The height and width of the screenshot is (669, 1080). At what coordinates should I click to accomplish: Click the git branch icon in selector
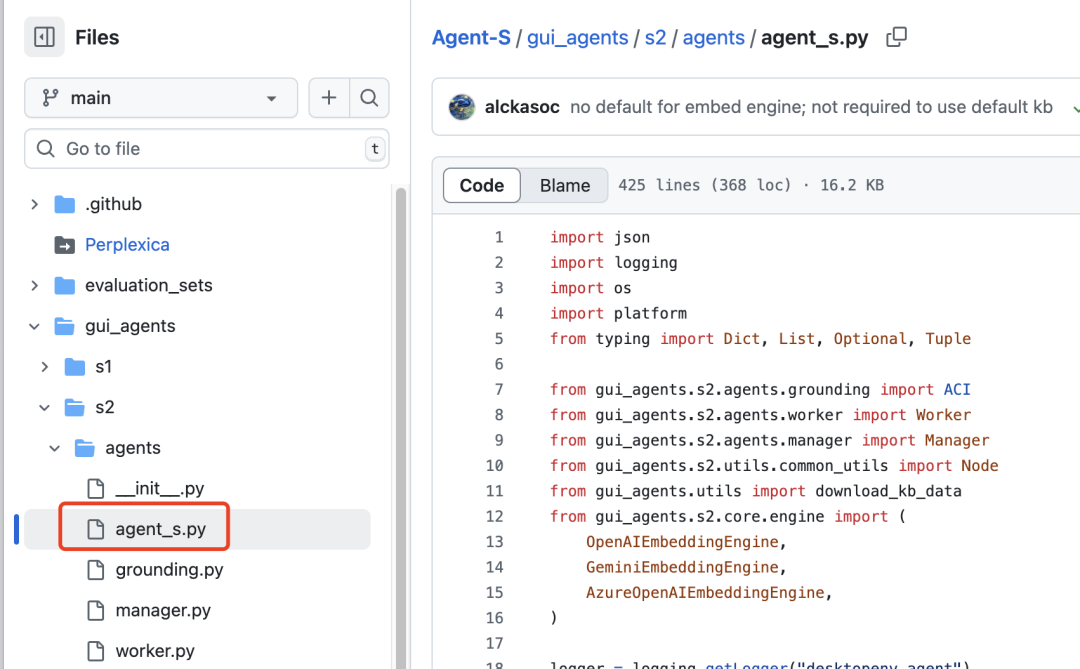click(50, 98)
